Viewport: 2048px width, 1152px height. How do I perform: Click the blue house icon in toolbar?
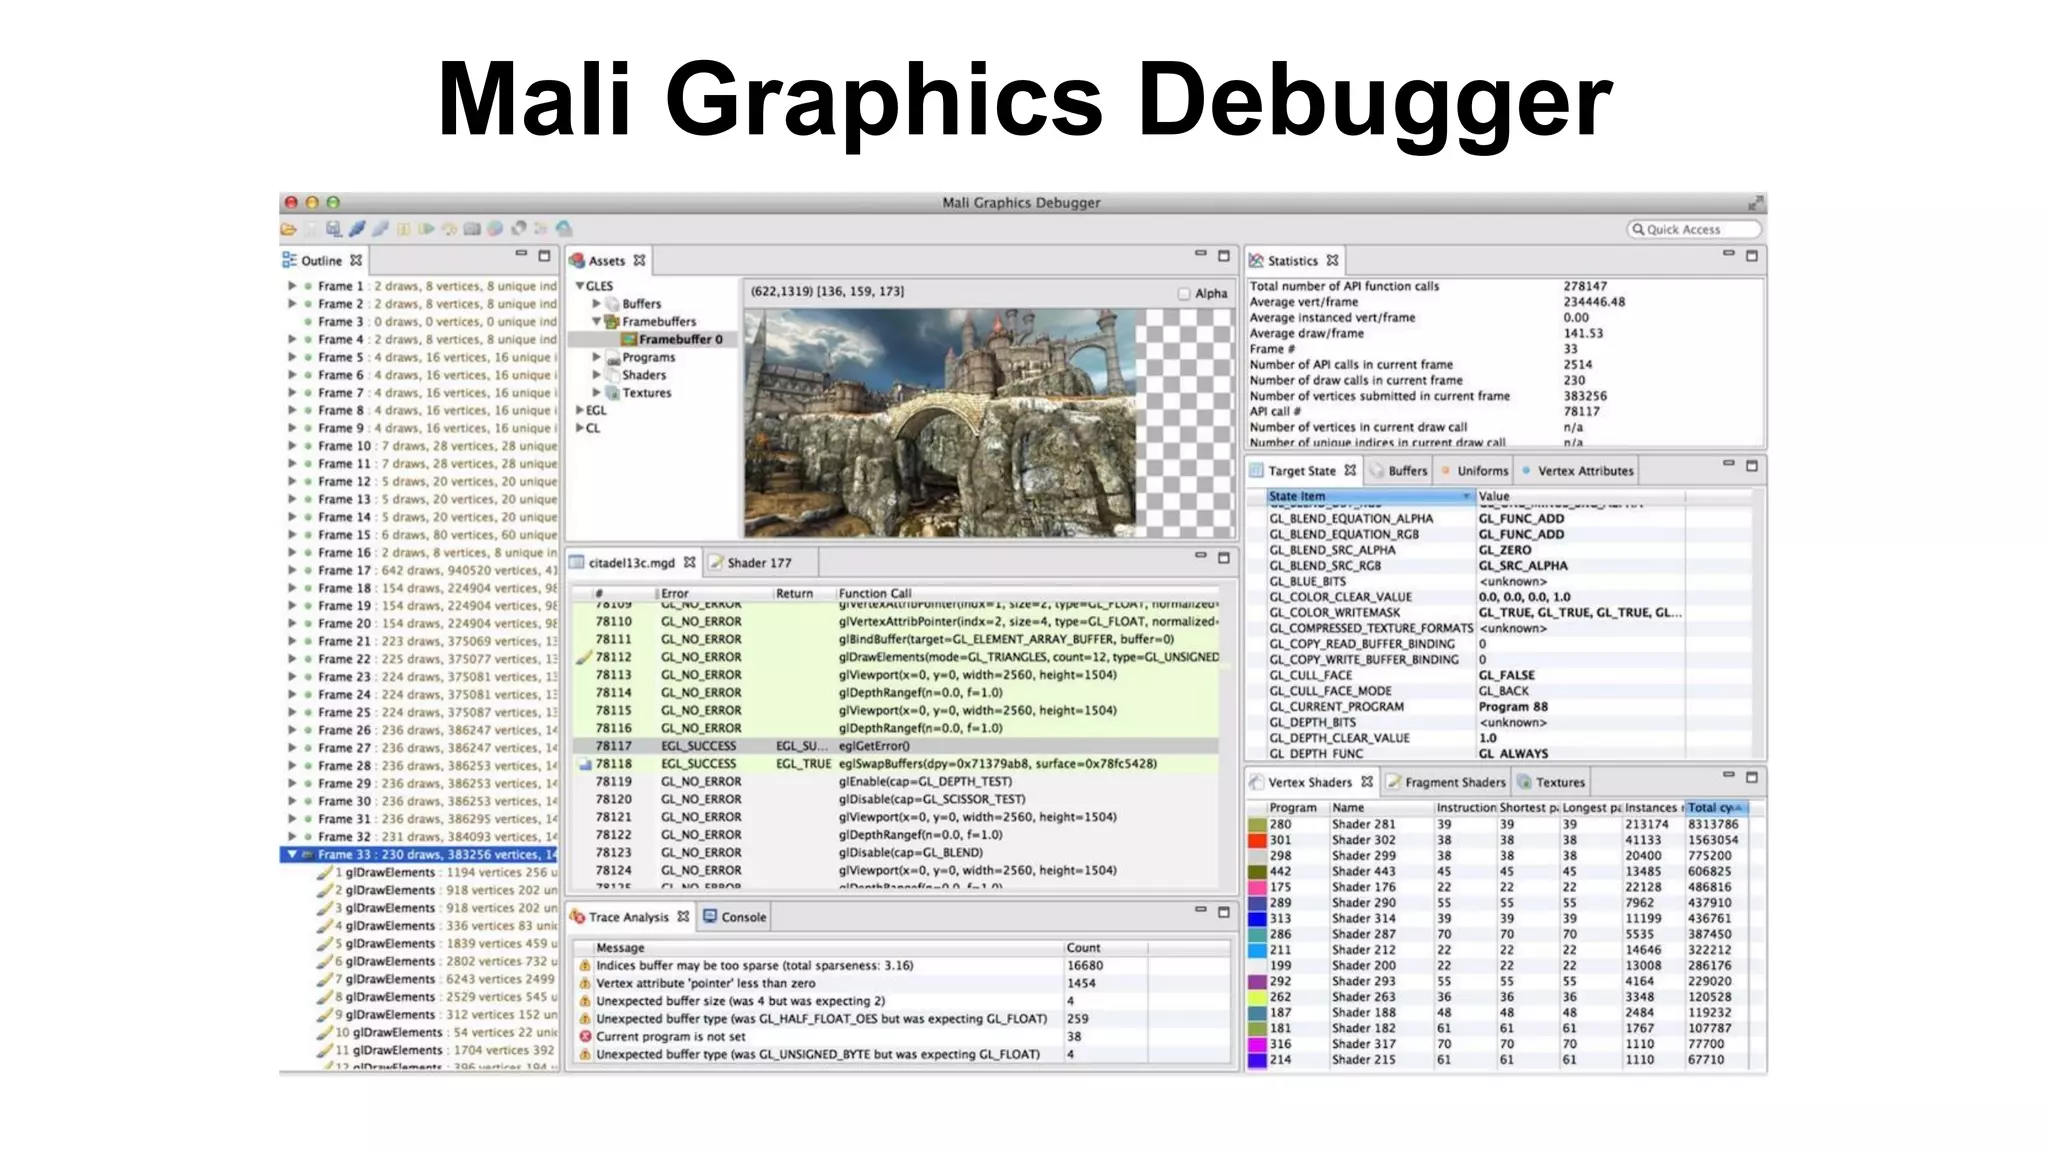564,229
